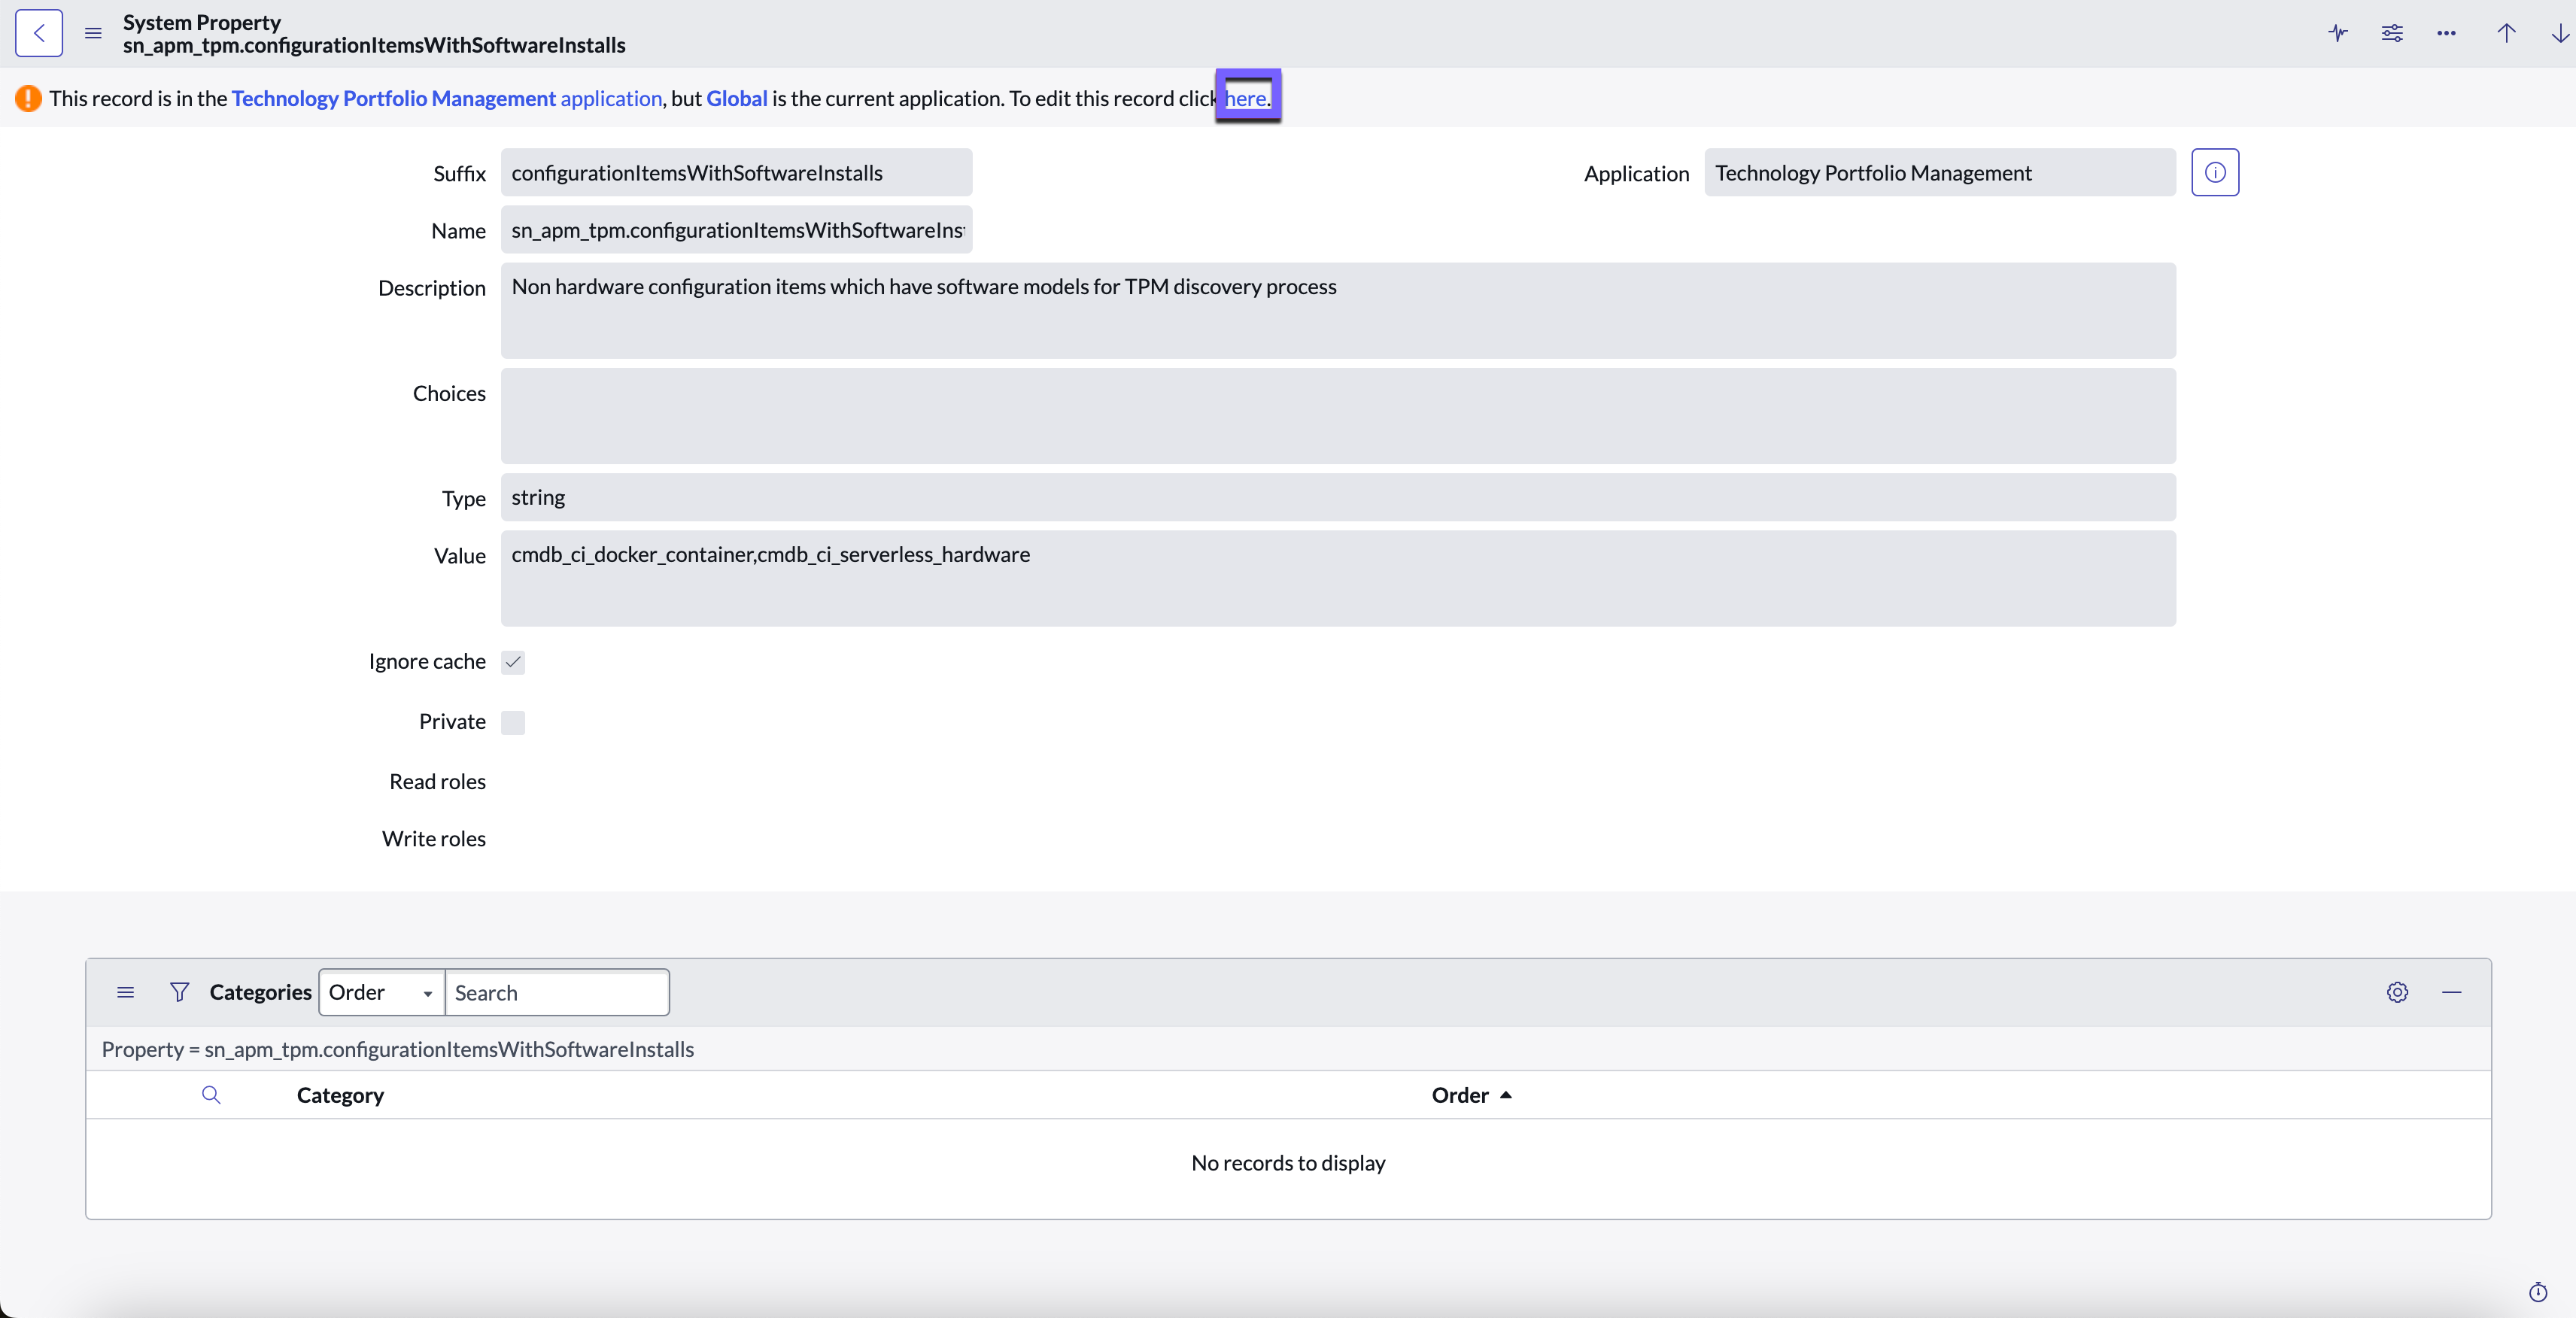Click the Write roles label
The height and width of the screenshot is (1318, 2576).
point(433,838)
